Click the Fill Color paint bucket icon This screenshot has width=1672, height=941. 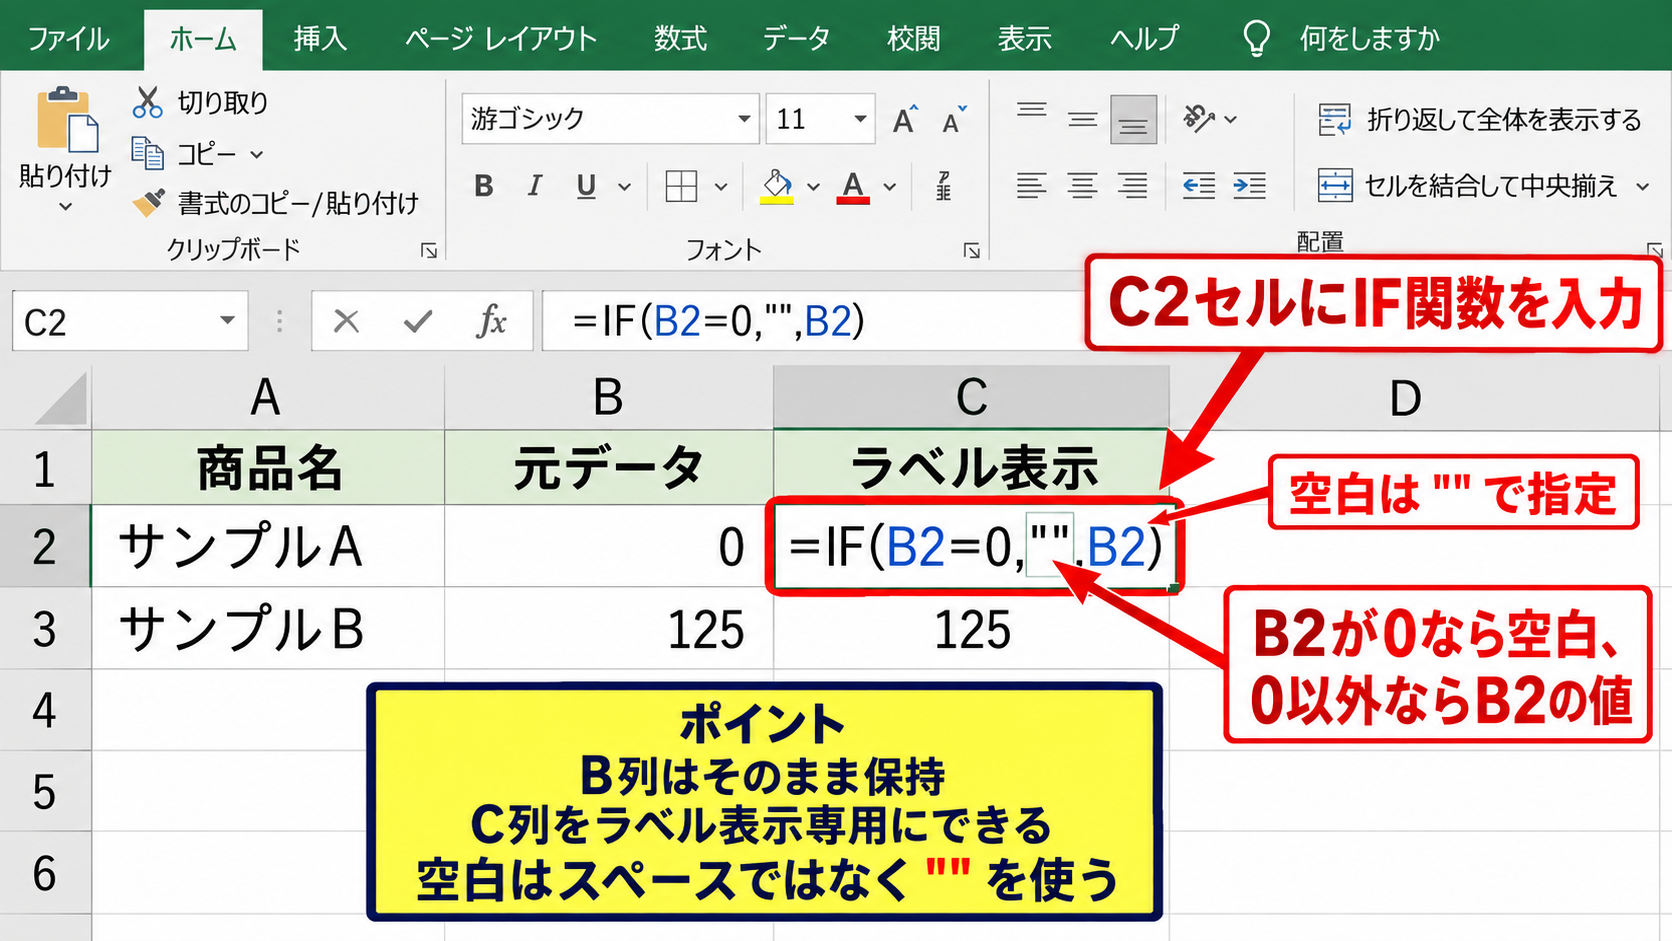(x=777, y=186)
